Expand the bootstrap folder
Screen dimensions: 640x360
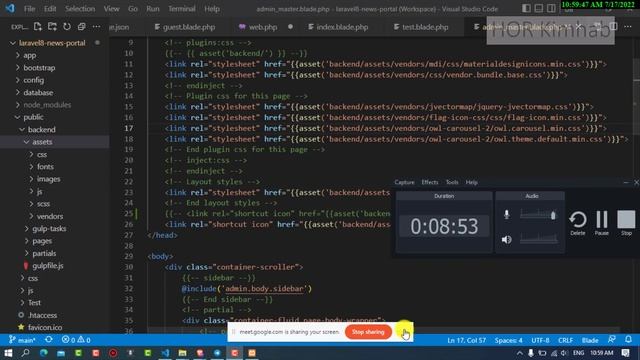[39, 68]
